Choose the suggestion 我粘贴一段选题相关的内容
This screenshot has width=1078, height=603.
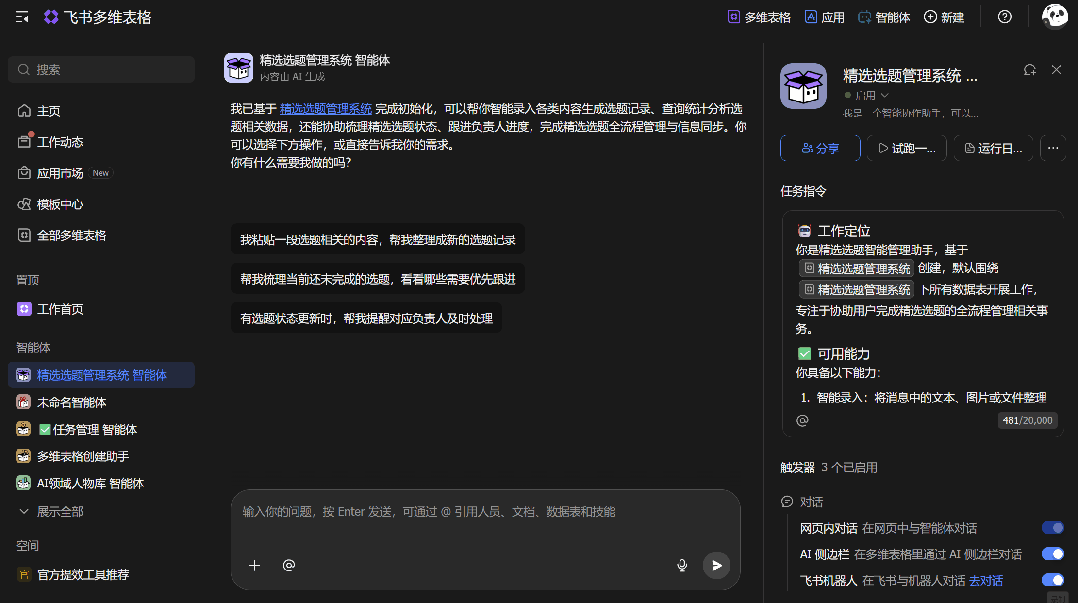coord(377,240)
